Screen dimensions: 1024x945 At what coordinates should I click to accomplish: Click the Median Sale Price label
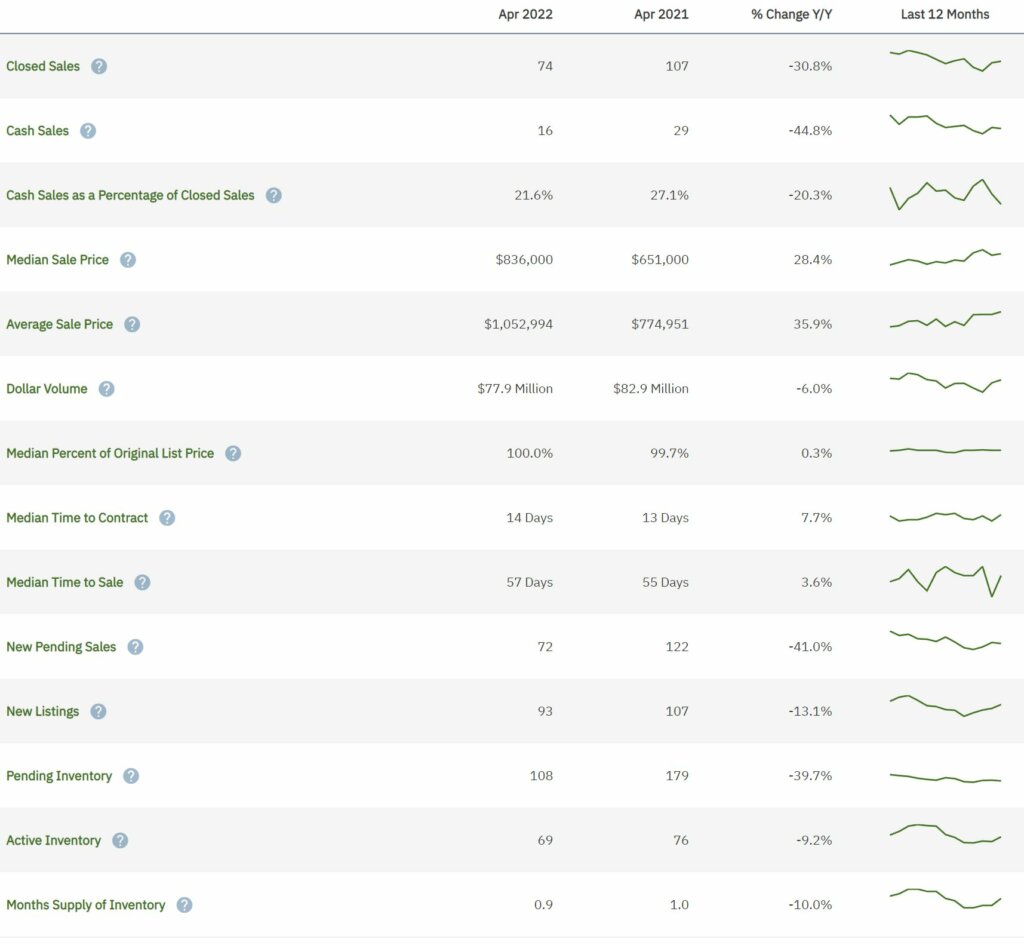pos(57,259)
